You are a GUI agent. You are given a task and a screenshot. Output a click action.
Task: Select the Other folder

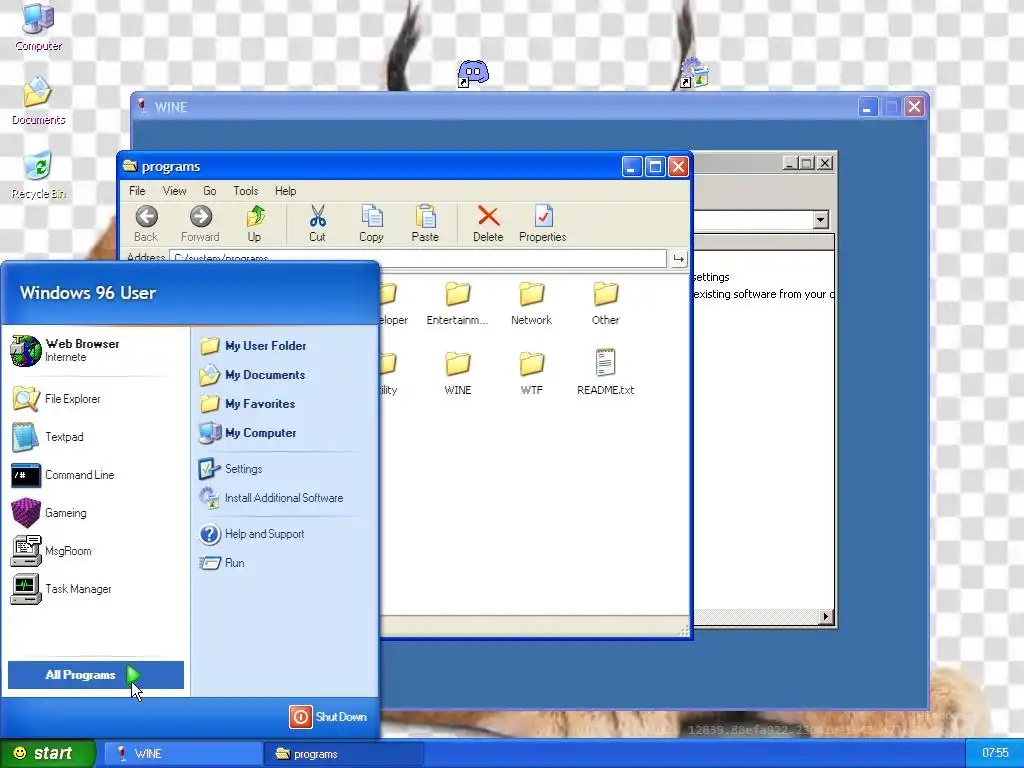pos(605,303)
